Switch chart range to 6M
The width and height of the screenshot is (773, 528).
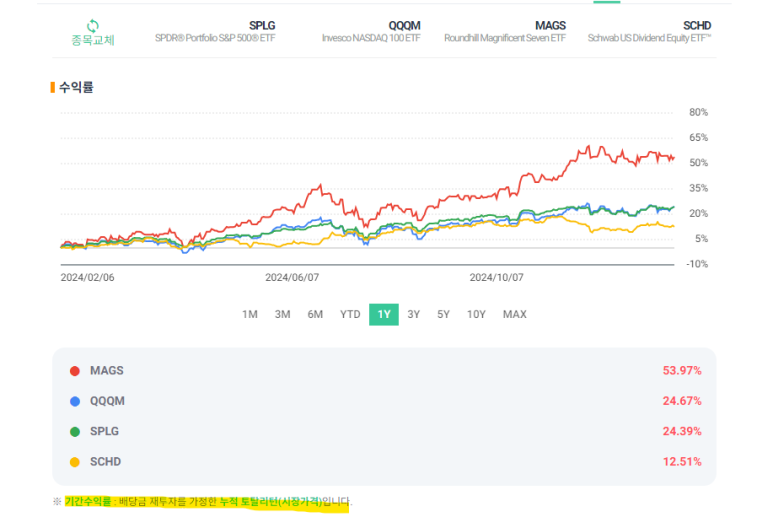[x=315, y=315]
